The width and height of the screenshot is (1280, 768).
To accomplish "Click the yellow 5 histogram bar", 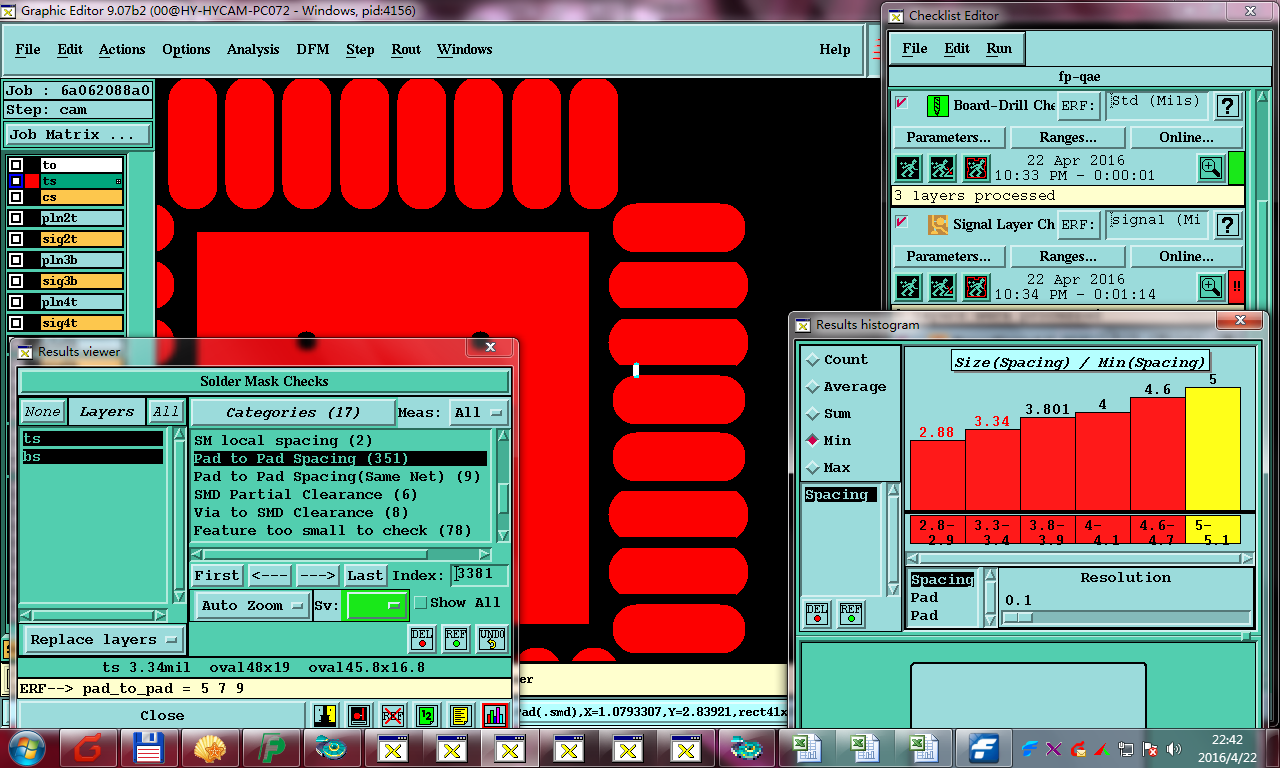I will click(x=1213, y=449).
